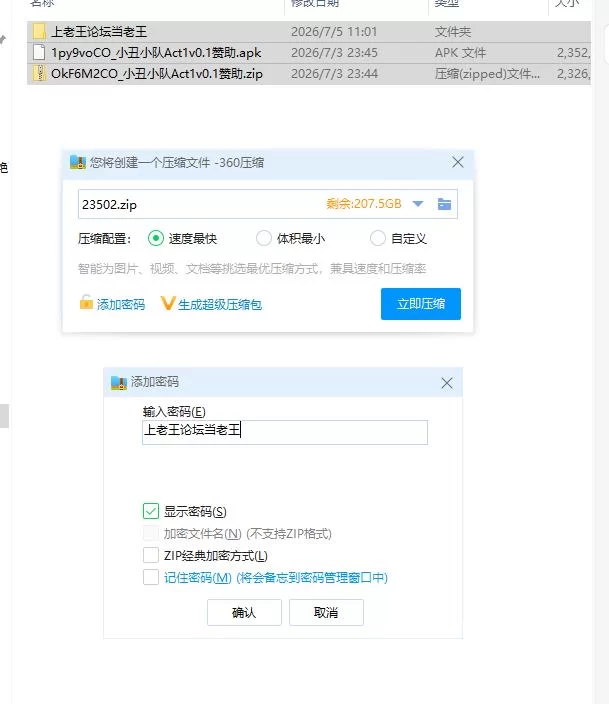The height and width of the screenshot is (704, 609).
Task: Click the 添加密码 dialog title icon
Action: pos(119,383)
